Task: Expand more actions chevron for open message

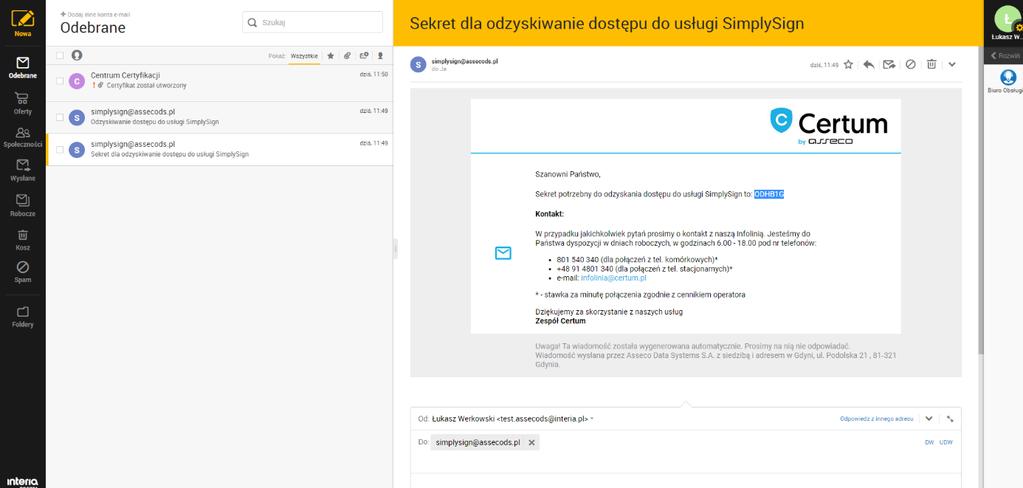Action: click(952, 65)
